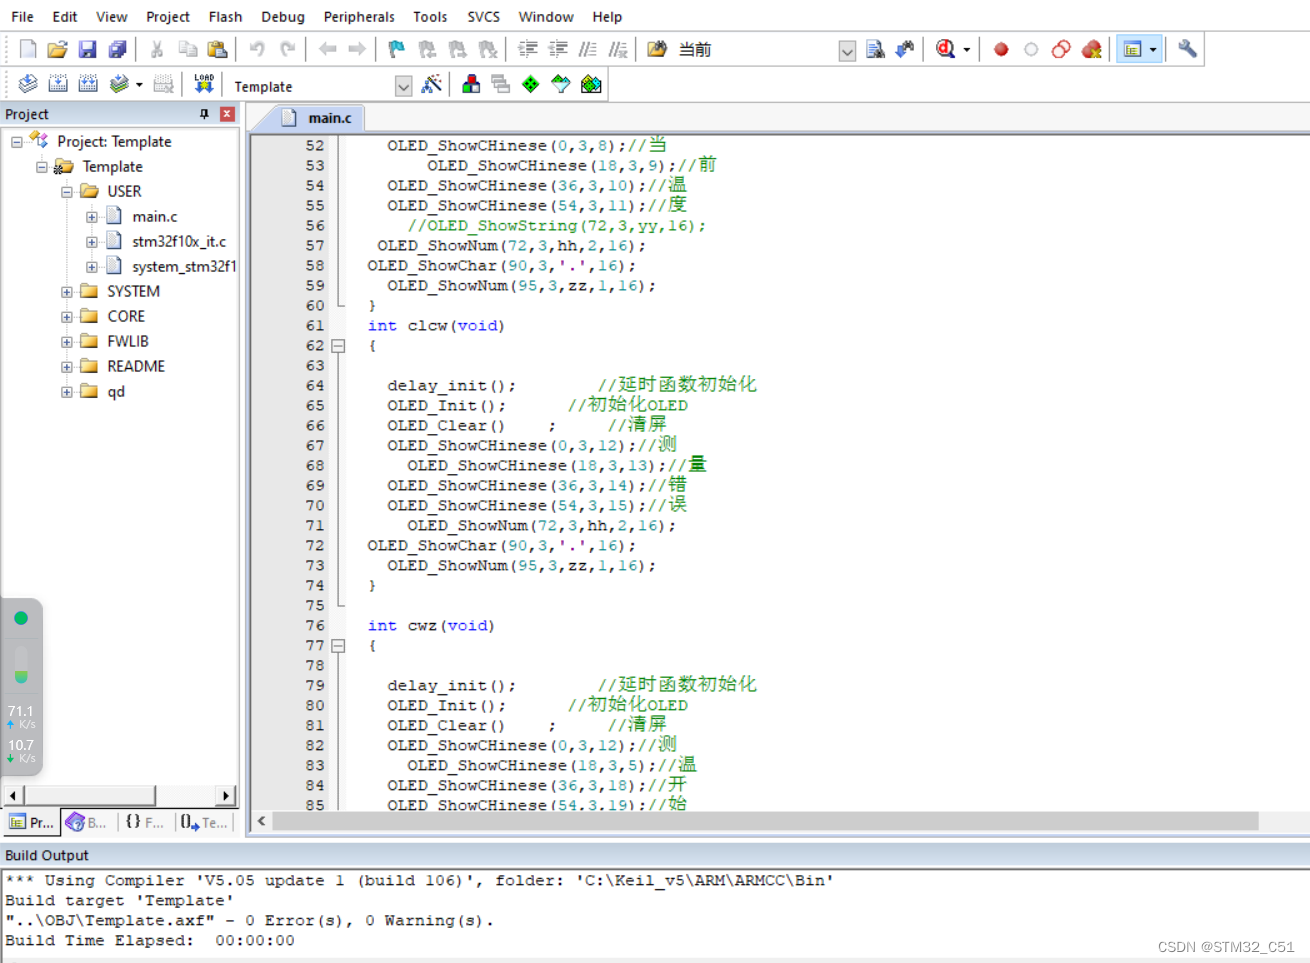This screenshot has height=963, width=1310.
Task: Click the project panel scroll right arrow
Action: click(x=226, y=795)
